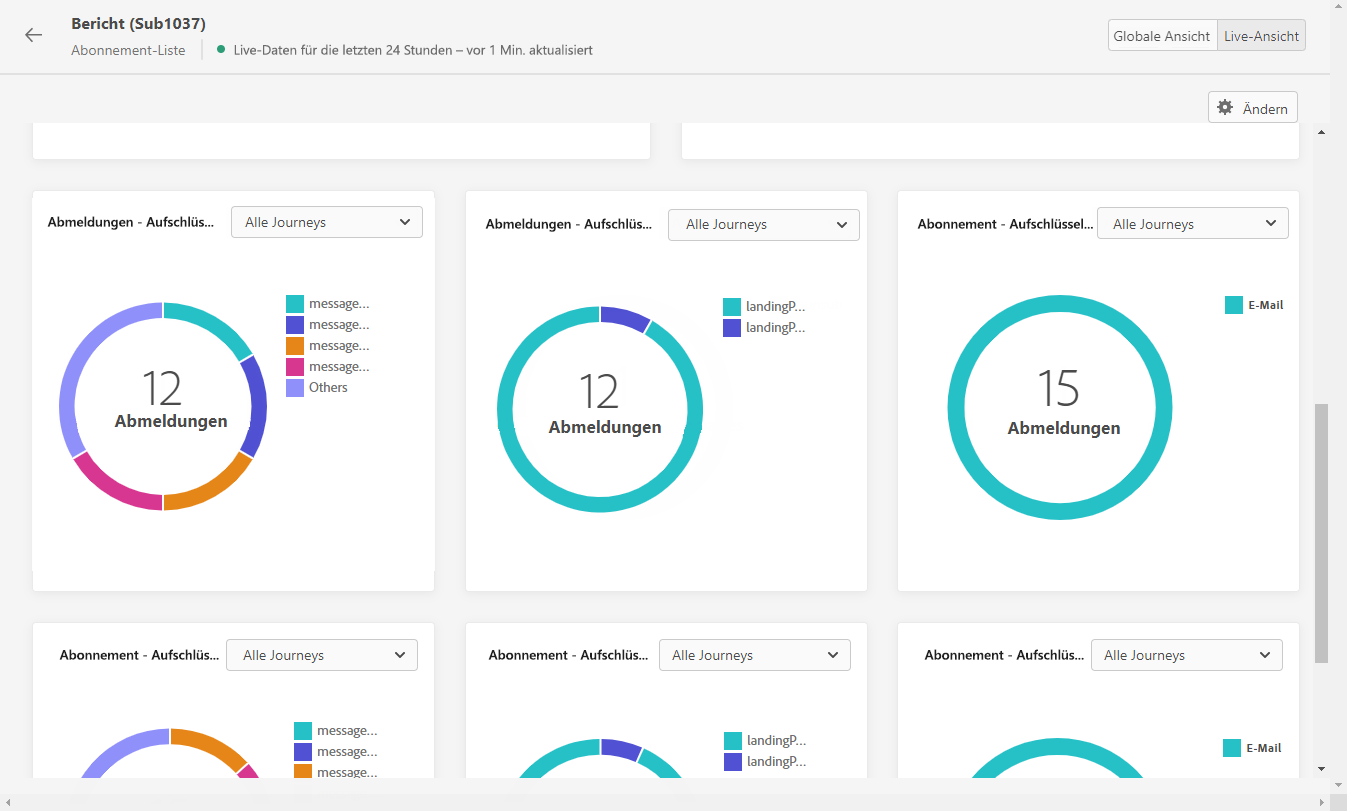
Task: Click the gear icon beside Ändern
Action: (x=1225, y=107)
